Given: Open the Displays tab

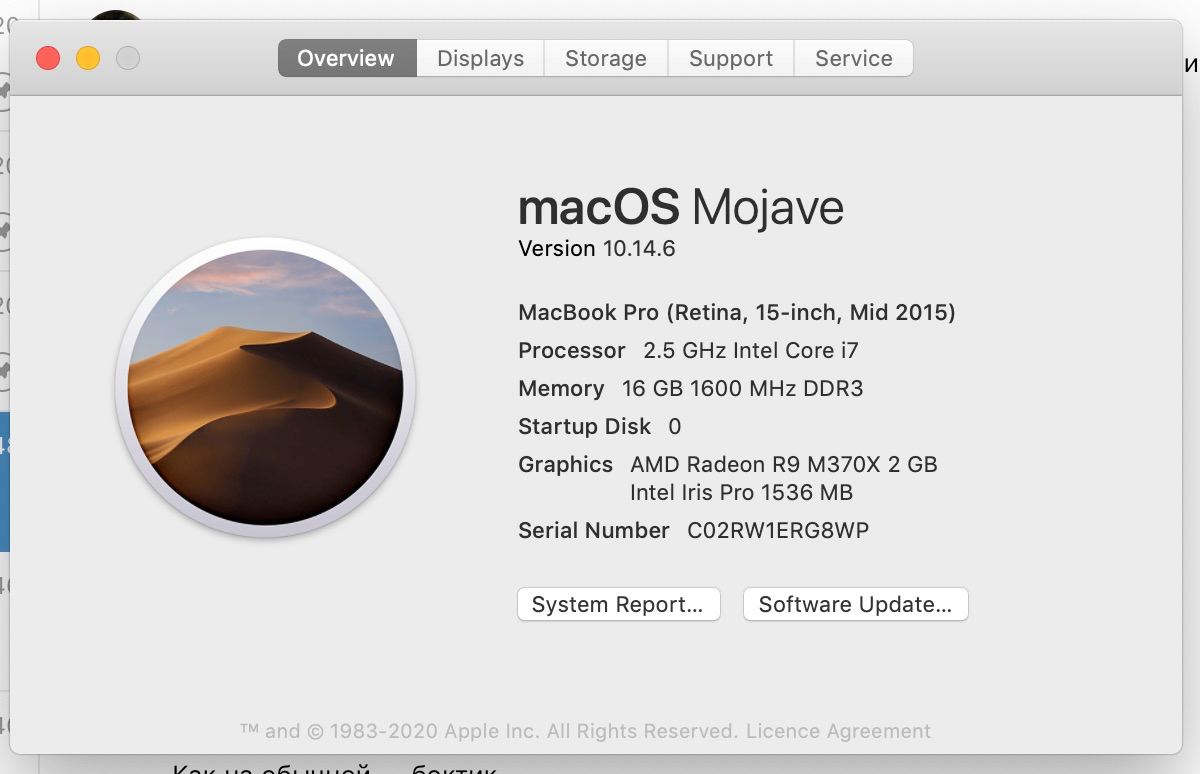Looking at the screenshot, I should tap(480, 58).
